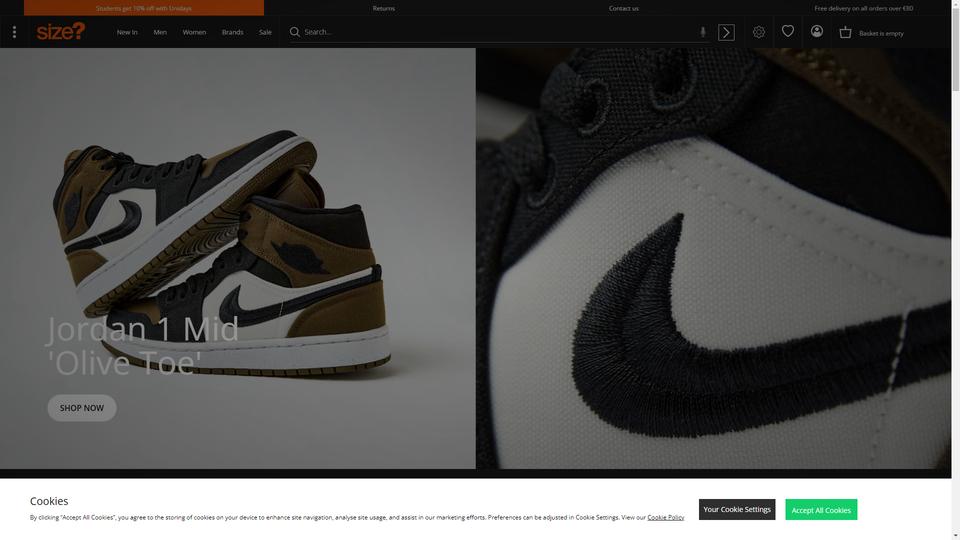960x540 pixels.
Task: Open the New In menu
Action: [x=127, y=32]
